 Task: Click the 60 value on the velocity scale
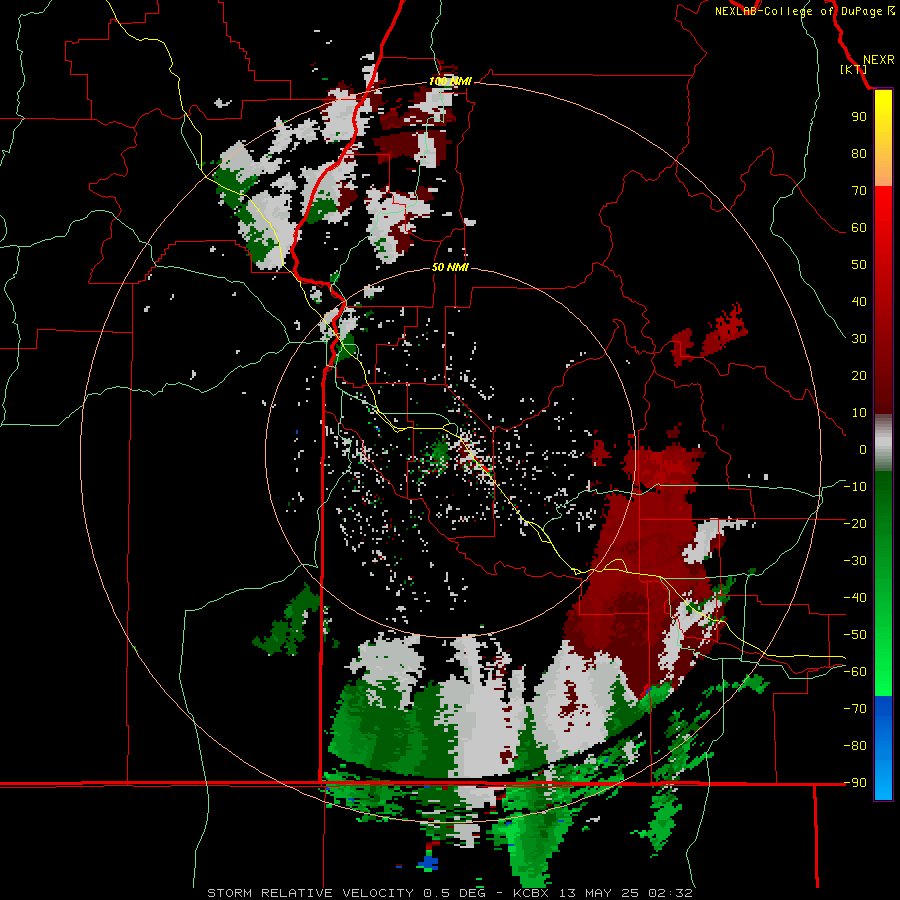pyautogui.click(x=859, y=227)
